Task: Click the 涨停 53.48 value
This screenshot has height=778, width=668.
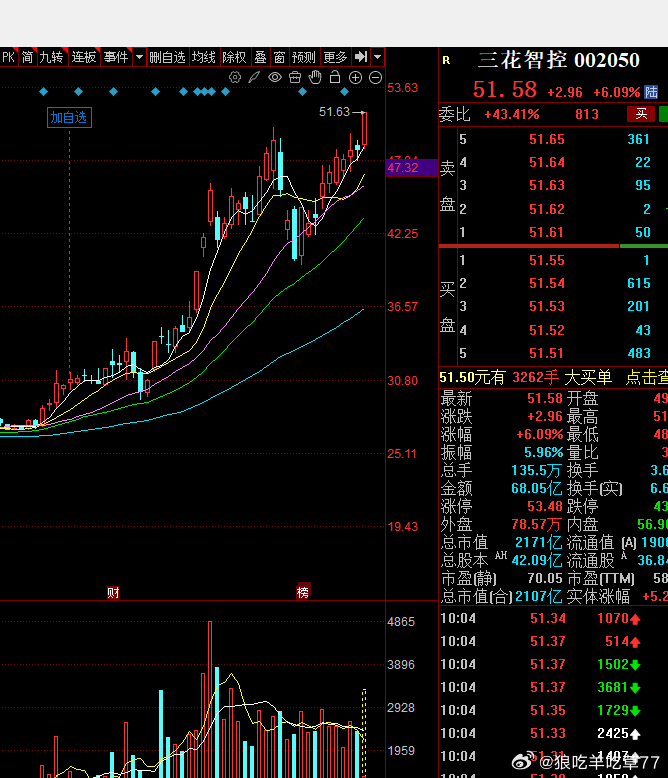Action: point(544,506)
